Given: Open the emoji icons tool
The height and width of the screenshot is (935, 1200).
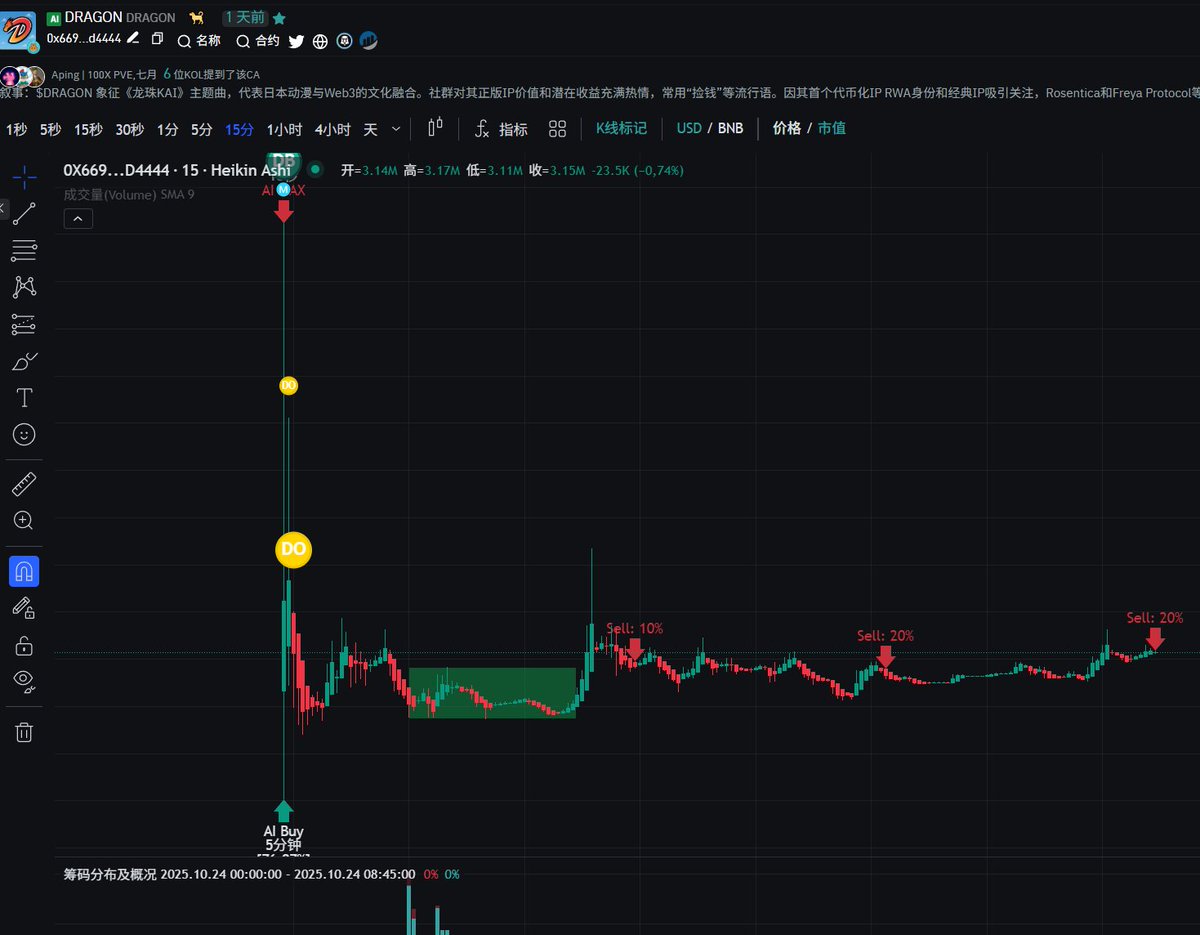Looking at the screenshot, I should click(24, 434).
